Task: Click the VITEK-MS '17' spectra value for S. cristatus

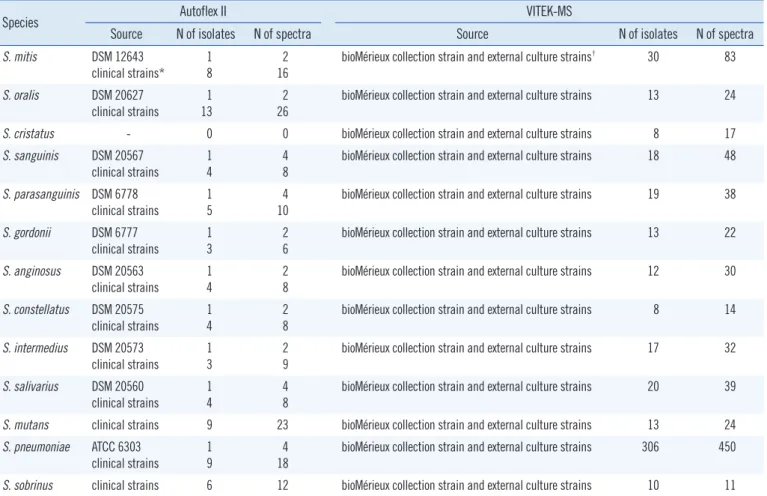Action: click(730, 134)
